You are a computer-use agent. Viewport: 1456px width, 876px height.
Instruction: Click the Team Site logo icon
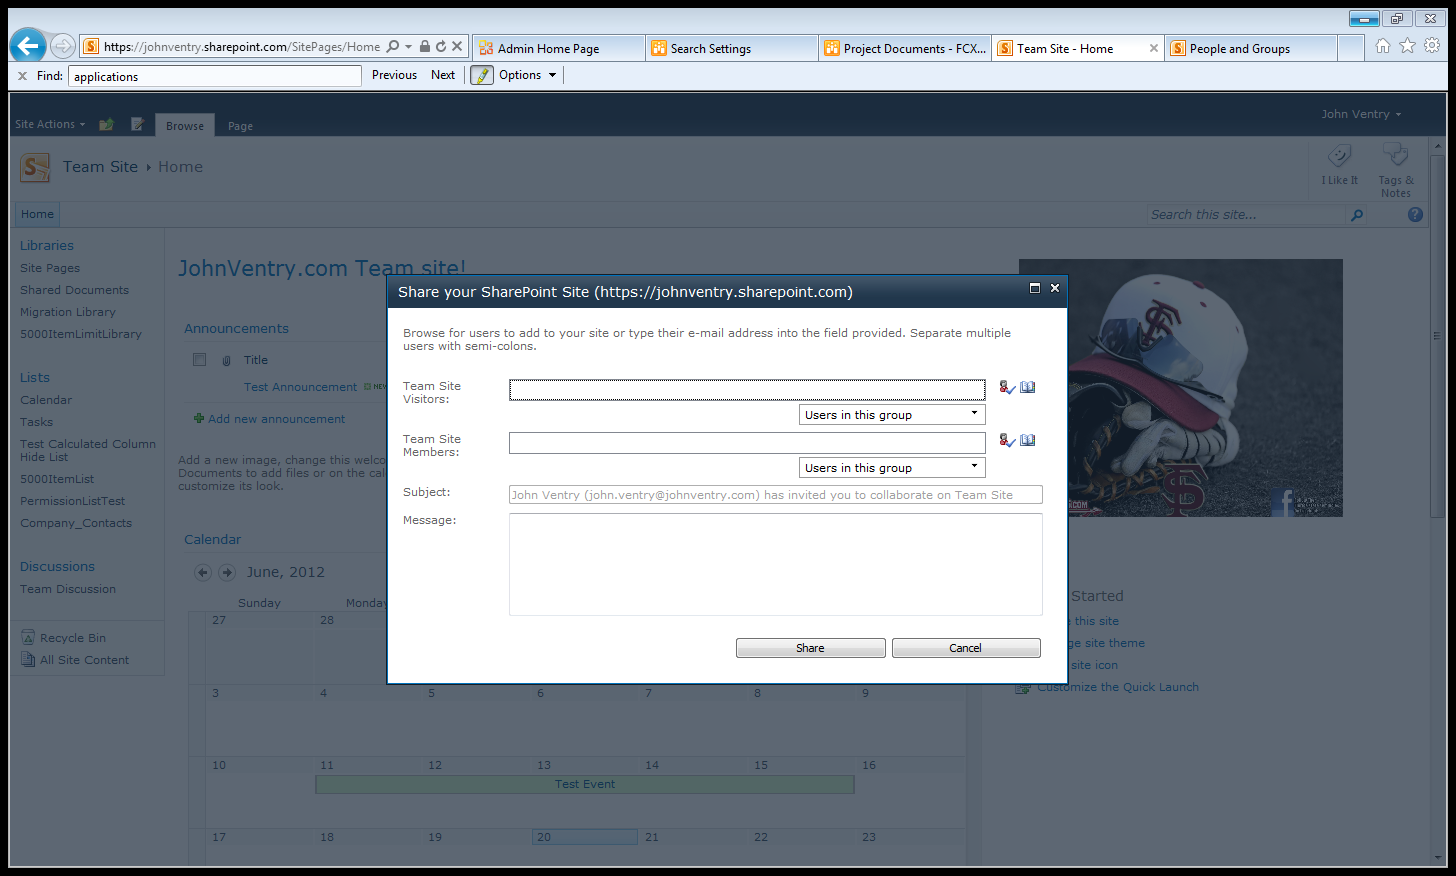pos(34,167)
